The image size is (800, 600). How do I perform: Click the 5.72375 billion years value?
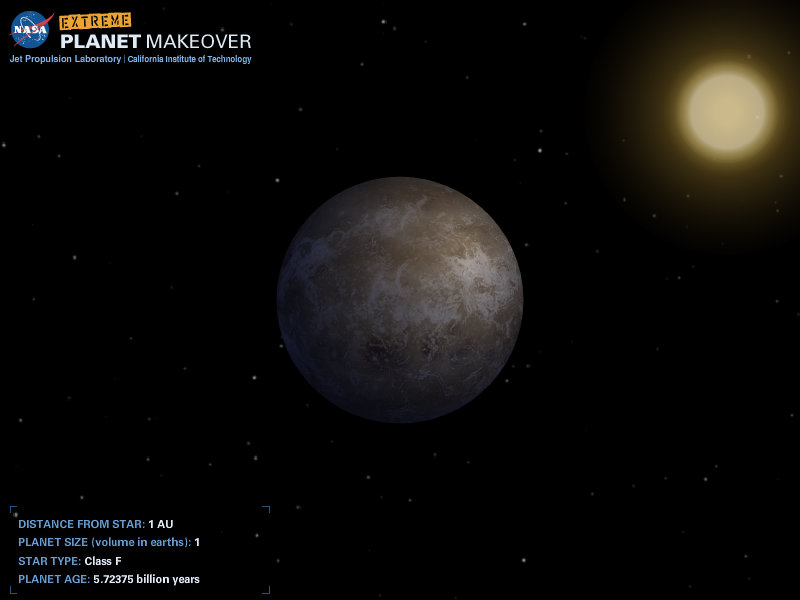coord(146,579)
